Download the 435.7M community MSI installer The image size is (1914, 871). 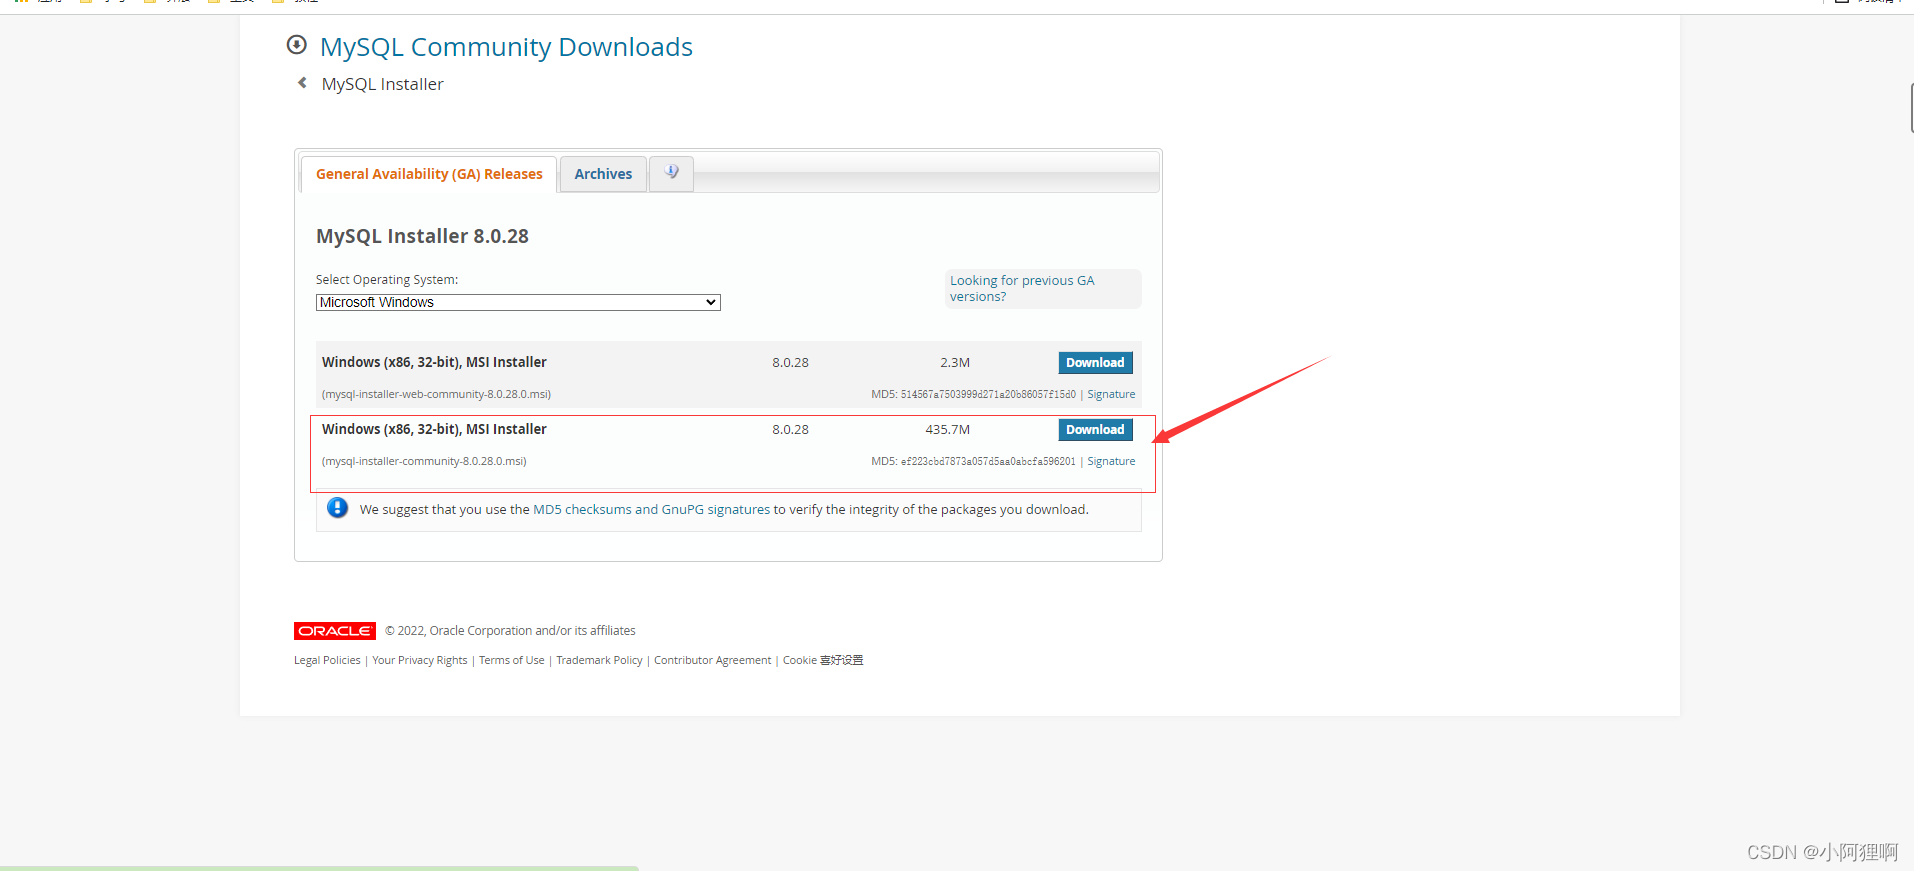1095,430
